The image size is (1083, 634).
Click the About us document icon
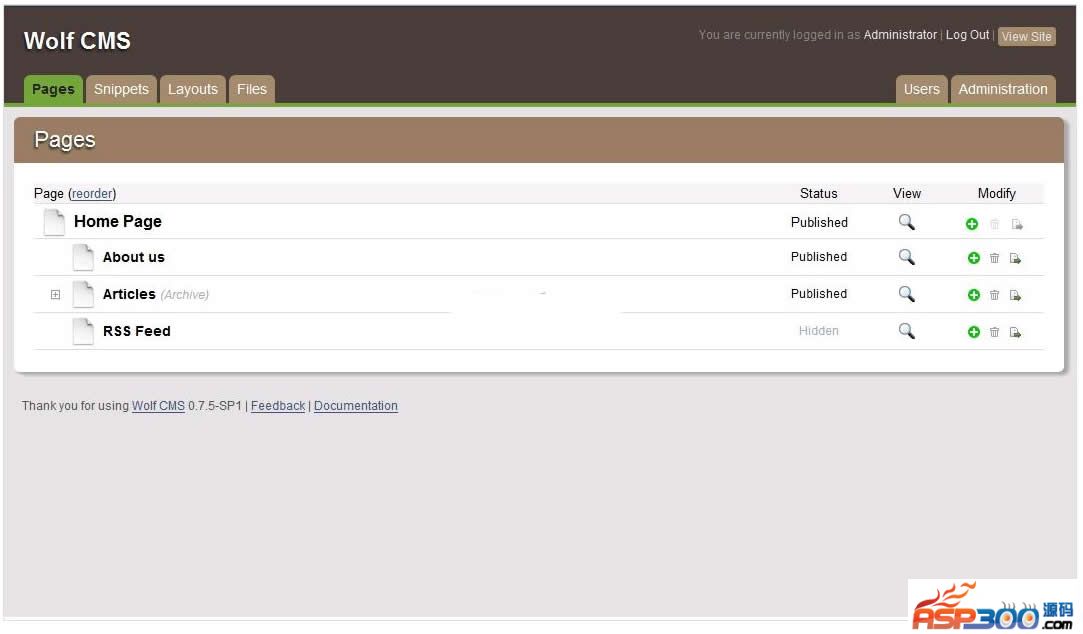click(x=83, y=257)
